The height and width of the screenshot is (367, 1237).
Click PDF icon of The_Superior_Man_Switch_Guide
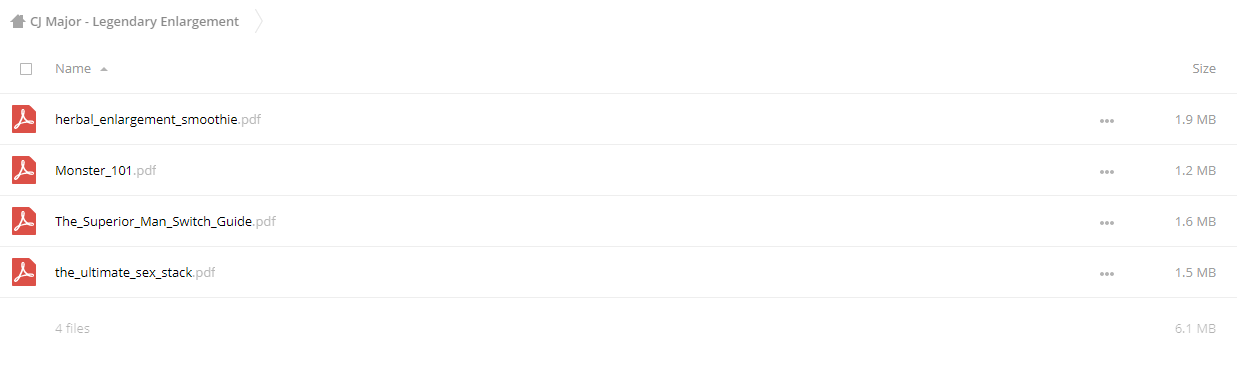[x=24, y=221]
